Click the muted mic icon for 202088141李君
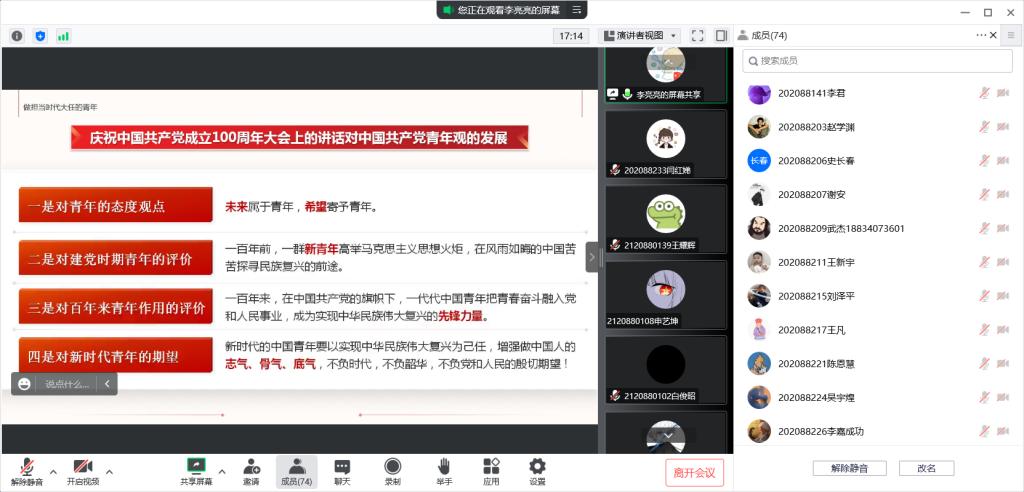This screenshot has width=1024, height=492. pos(984,93)
